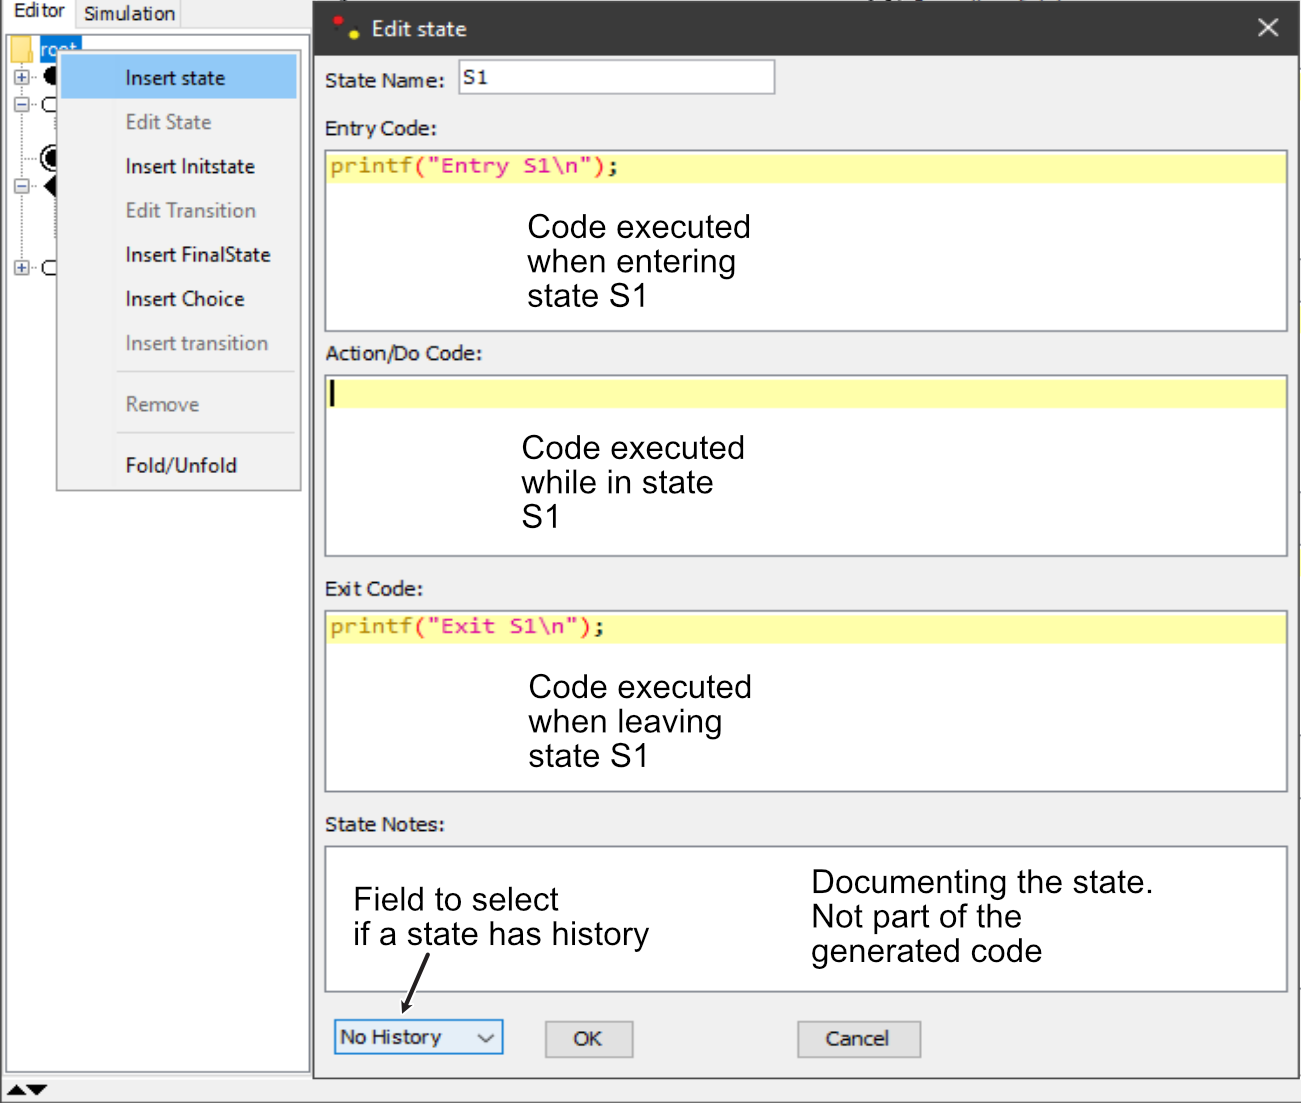
Task: Click the root folder icon in tree
Action: 22,49
